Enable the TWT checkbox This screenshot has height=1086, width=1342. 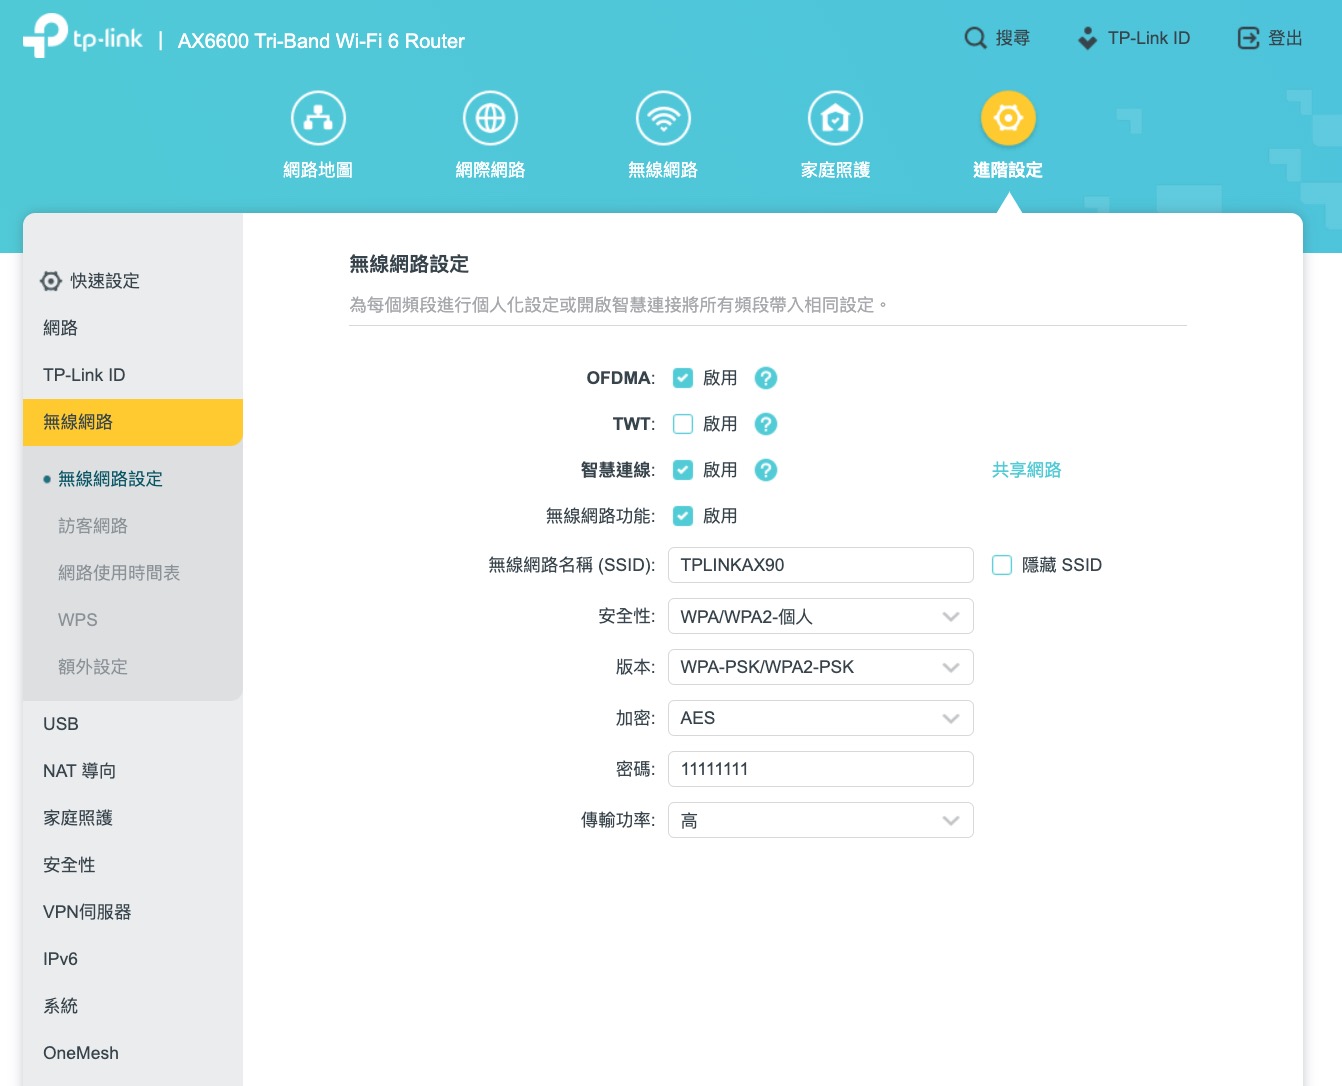point(683,424)
